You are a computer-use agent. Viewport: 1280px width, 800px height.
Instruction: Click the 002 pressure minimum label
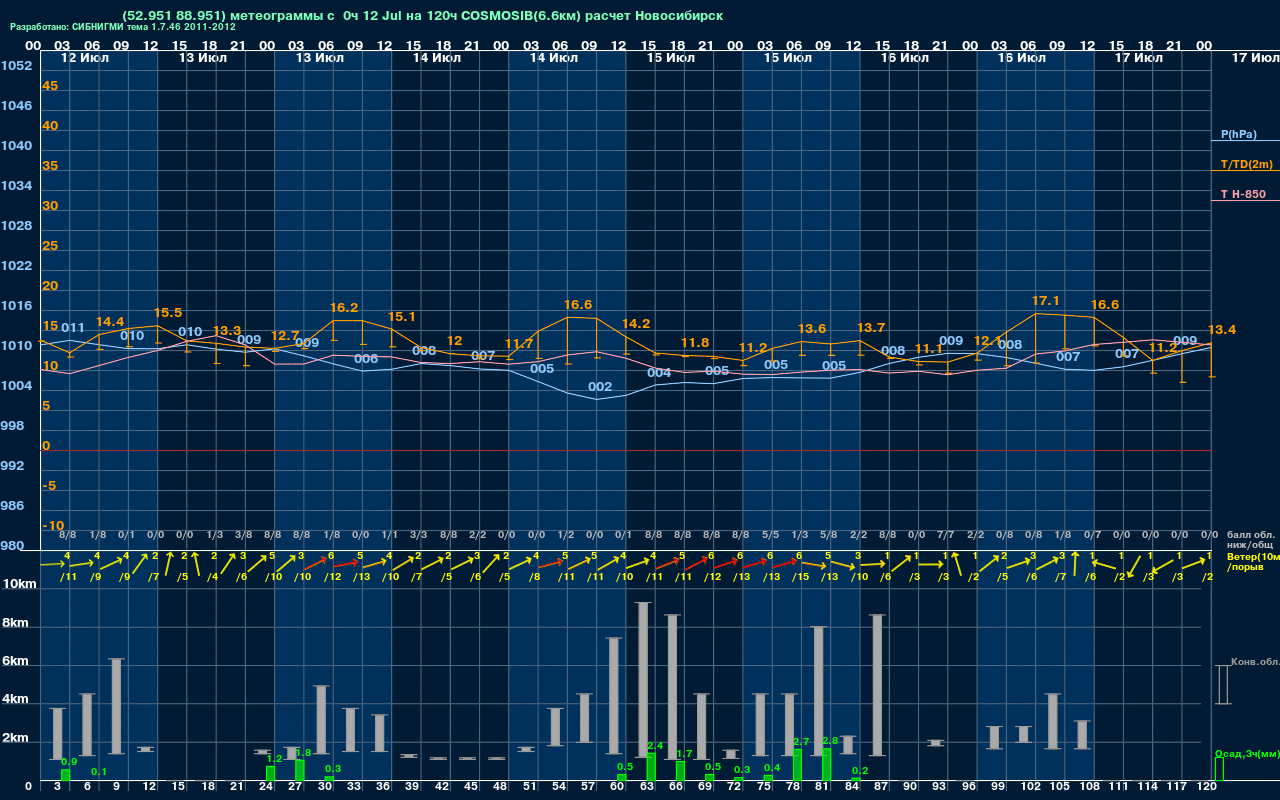click(600, 387)
